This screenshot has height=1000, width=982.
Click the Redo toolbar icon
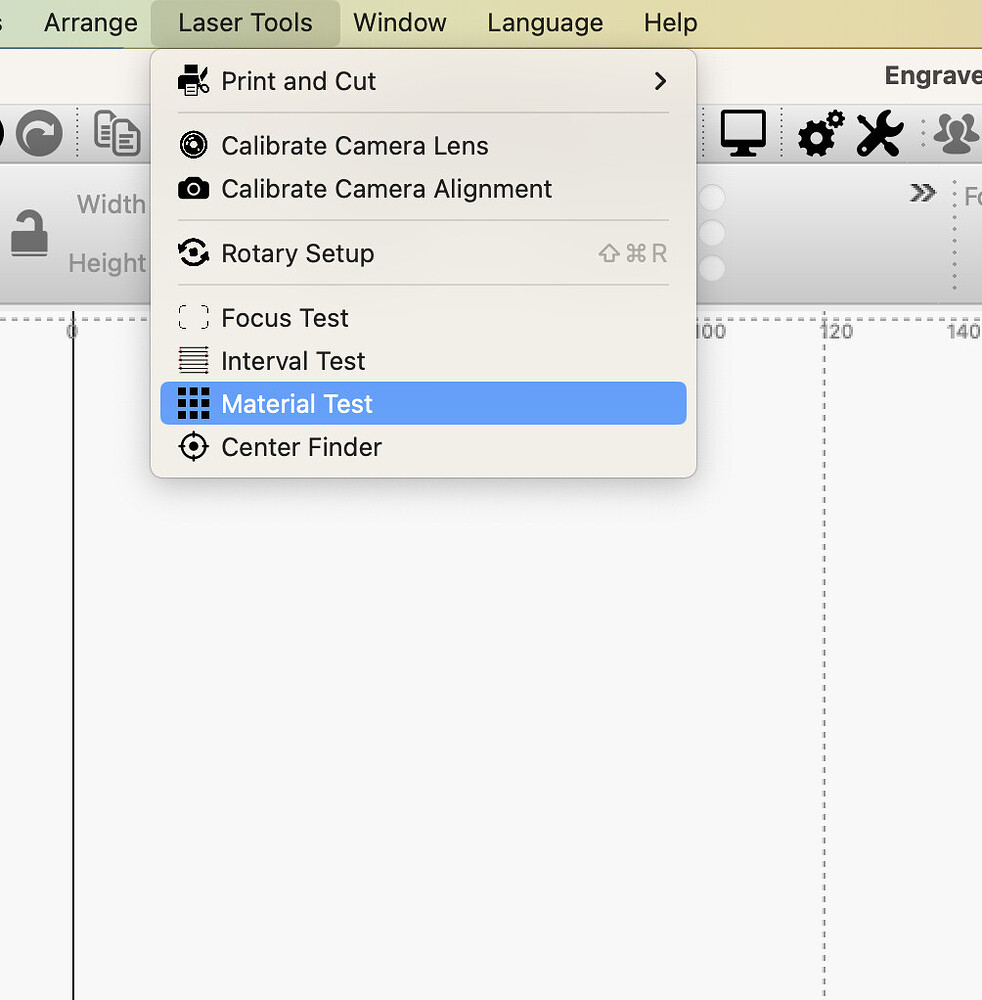[38, 133]
